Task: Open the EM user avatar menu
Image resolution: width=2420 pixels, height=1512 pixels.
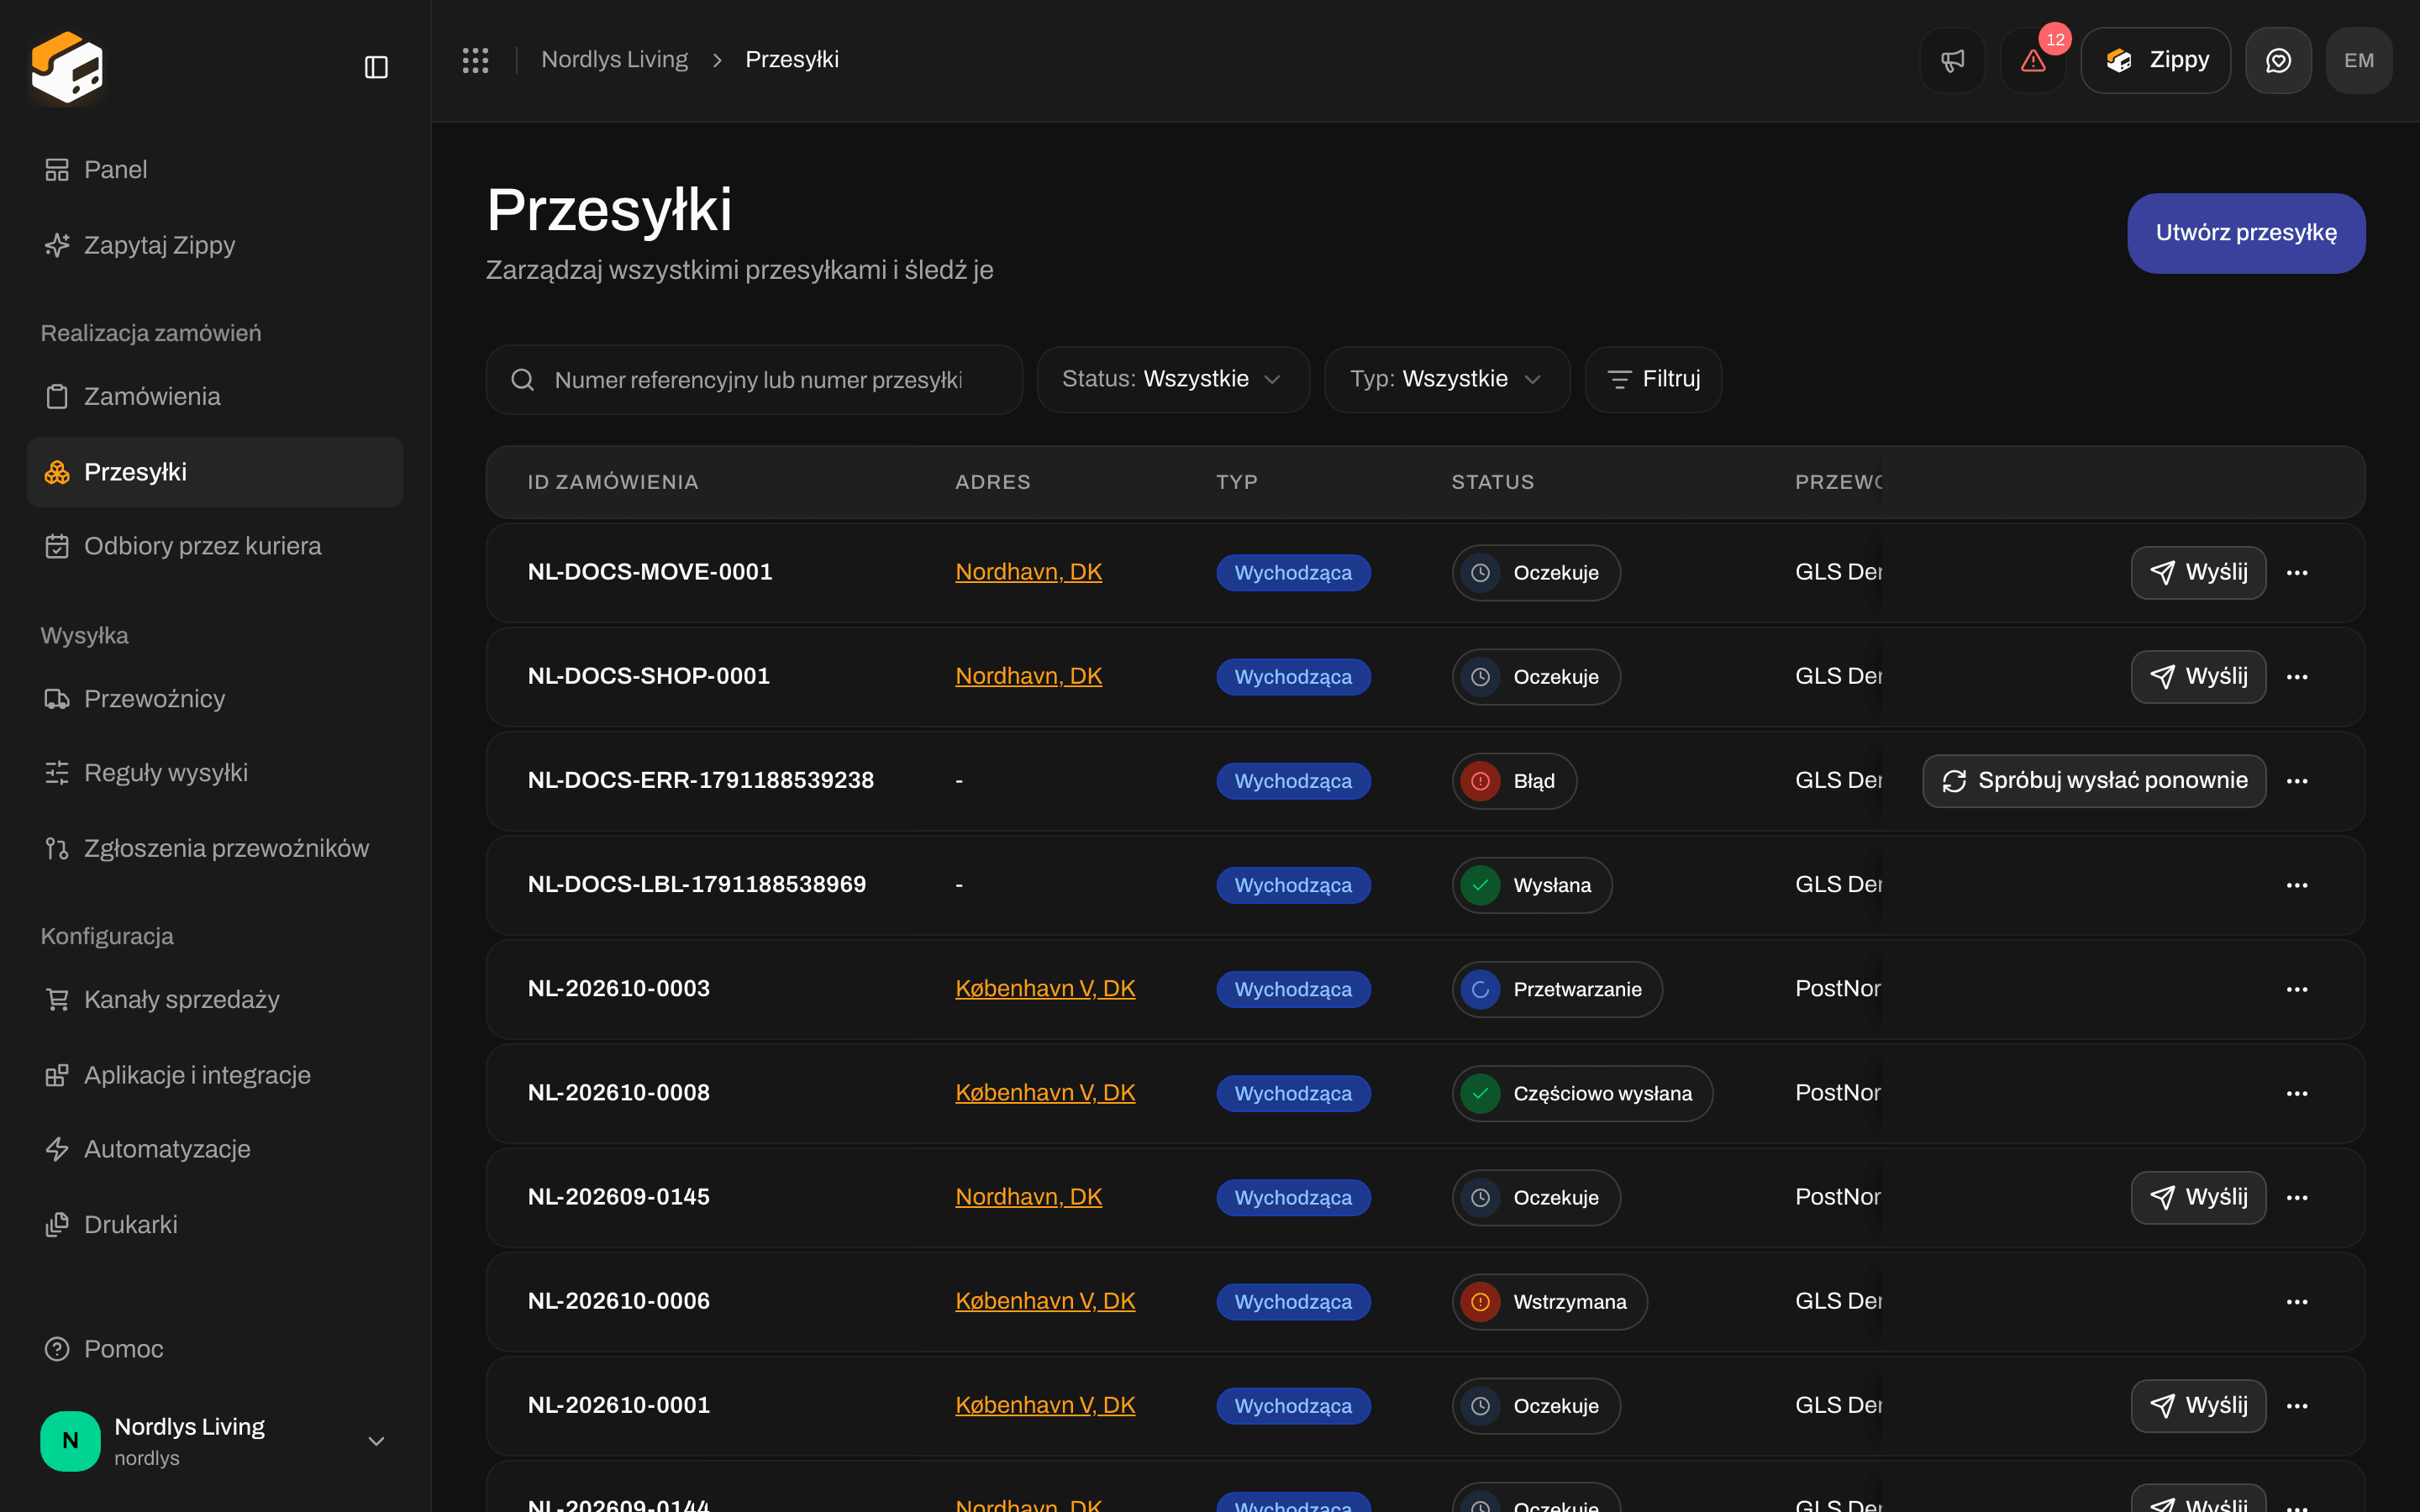Action: pyautogui.click(x=2359, y=60)
